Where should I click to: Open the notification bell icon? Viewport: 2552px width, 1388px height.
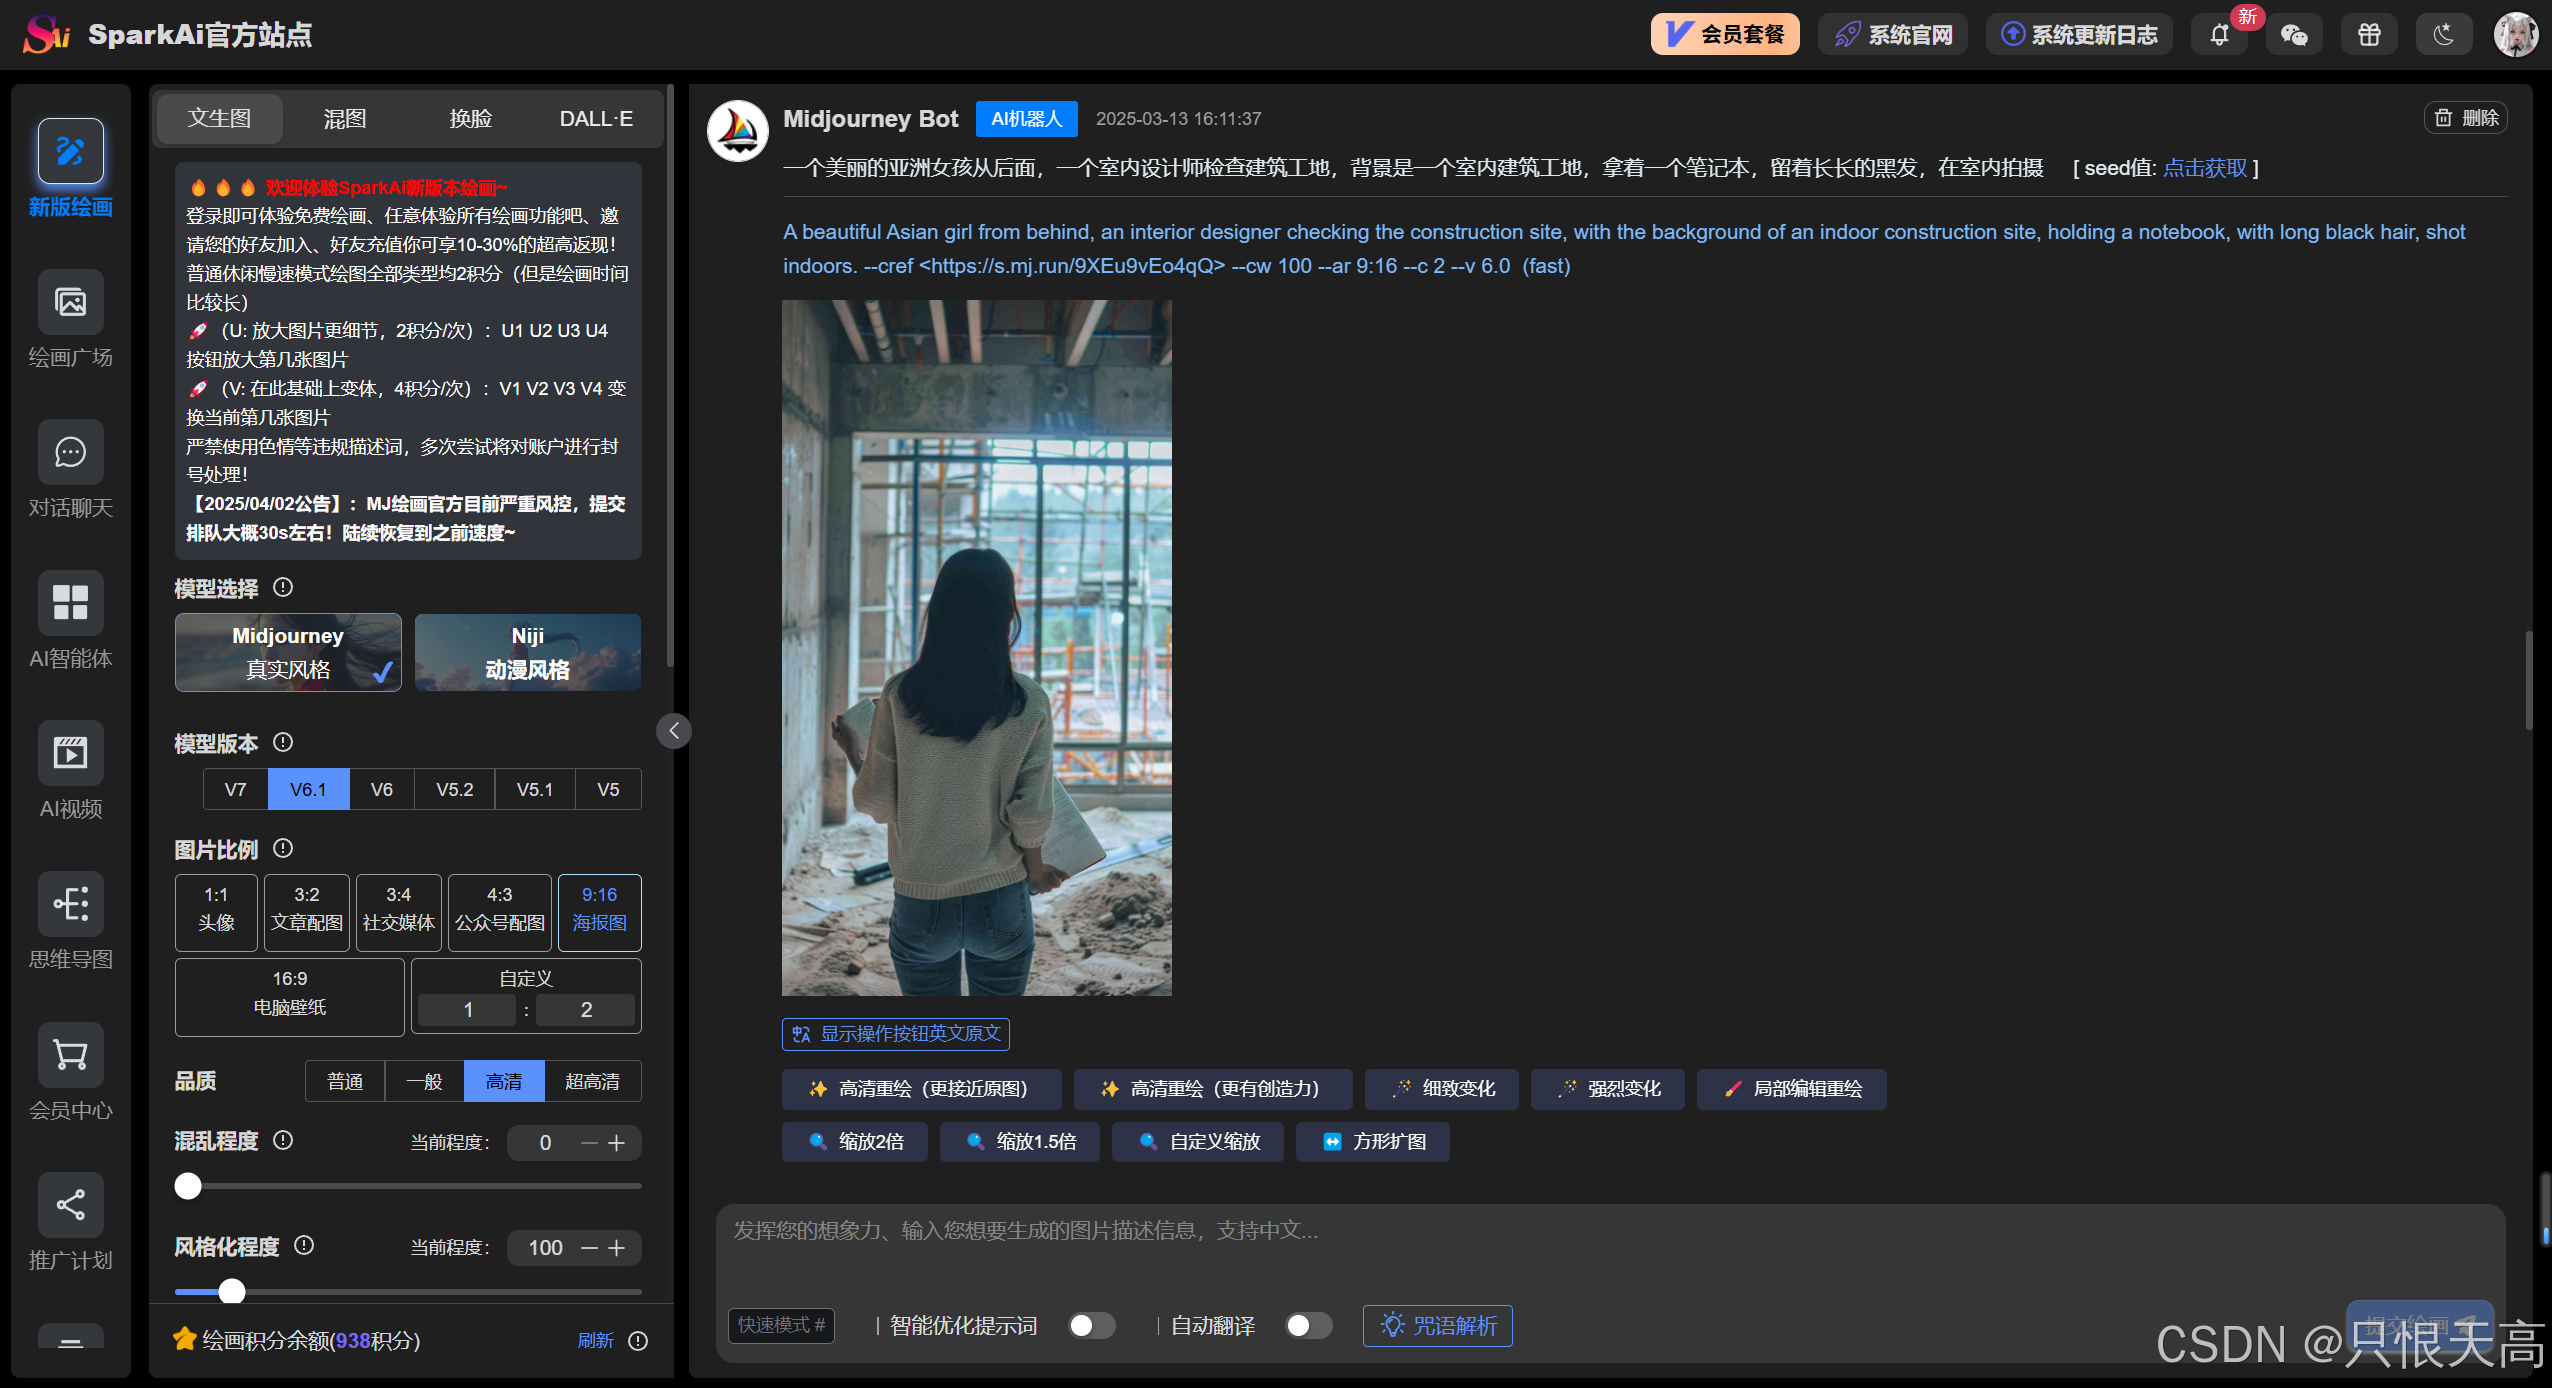point(2219,35)
